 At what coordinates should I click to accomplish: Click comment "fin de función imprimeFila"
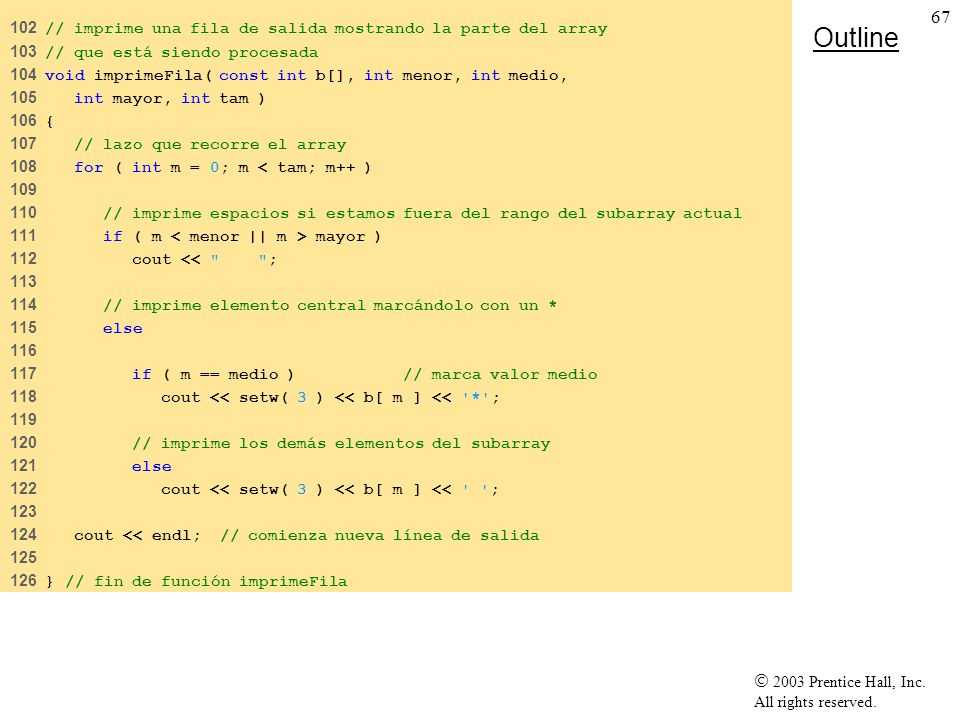pos(220,582)
